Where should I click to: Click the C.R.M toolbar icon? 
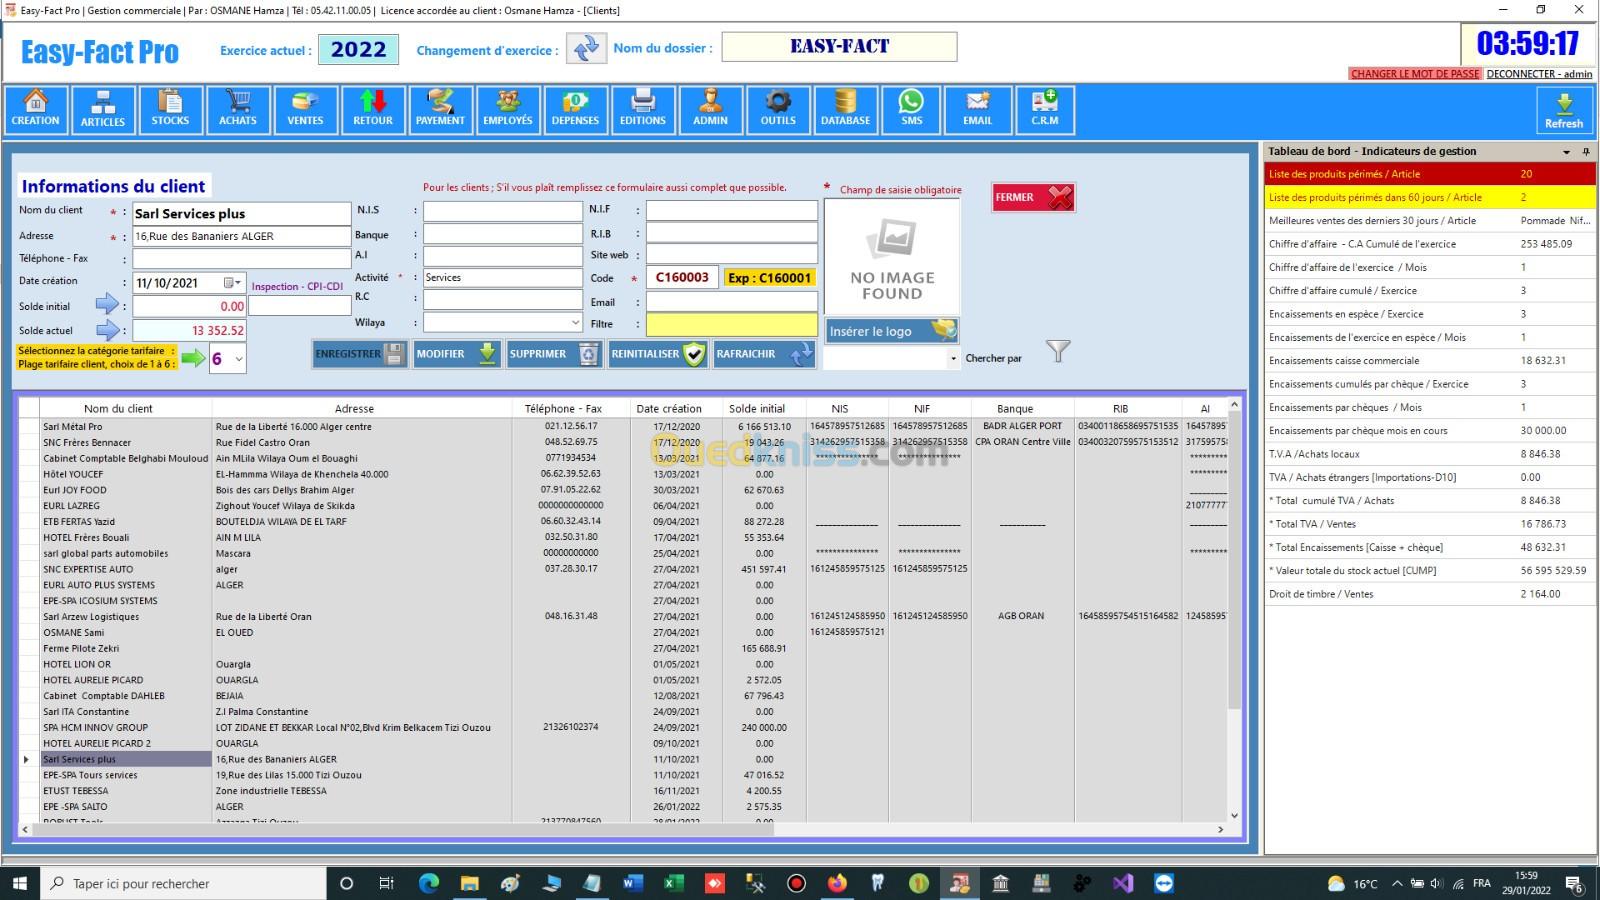1044,109
